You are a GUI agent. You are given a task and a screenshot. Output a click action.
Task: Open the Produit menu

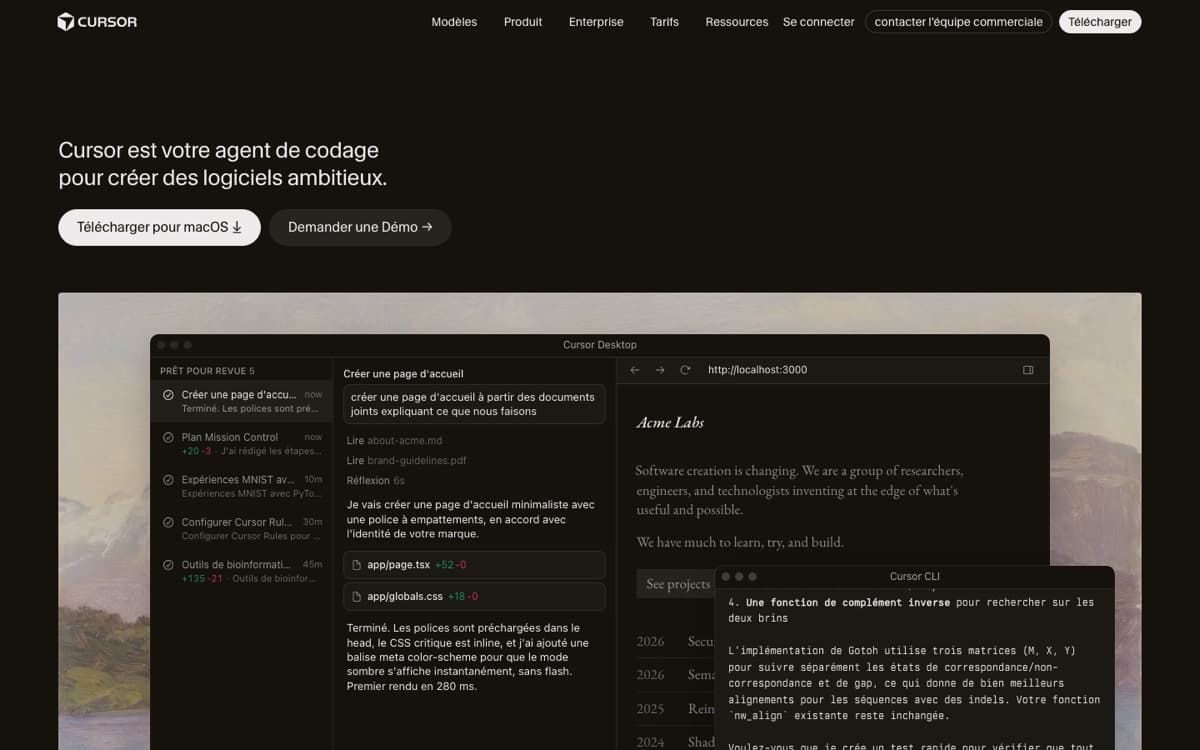(523, 22)
